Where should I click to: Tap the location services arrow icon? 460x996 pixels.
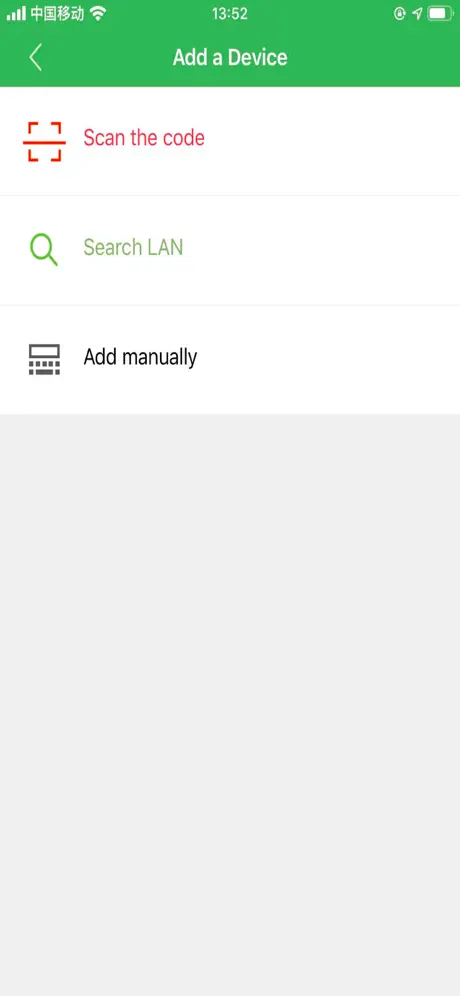click(417, 13)
